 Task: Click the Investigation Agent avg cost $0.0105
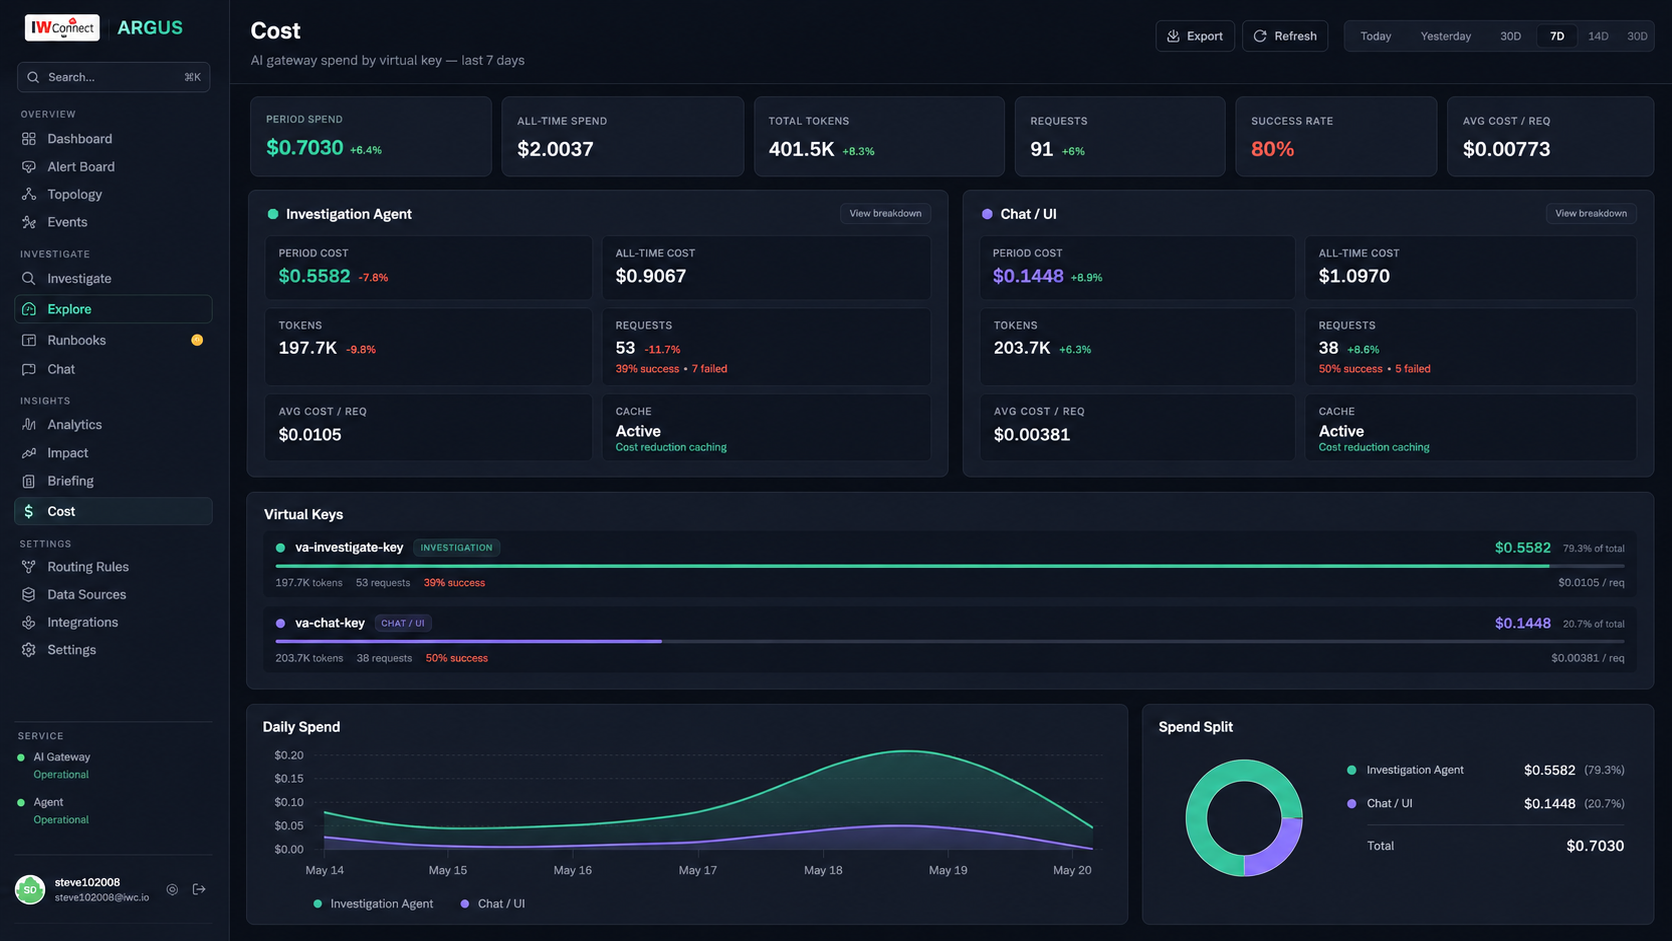coord(310,435)
